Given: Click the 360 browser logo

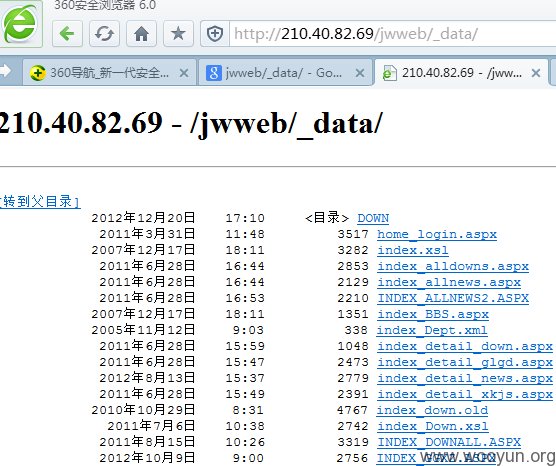Looking at the screenshot, I should coord(20,23).
